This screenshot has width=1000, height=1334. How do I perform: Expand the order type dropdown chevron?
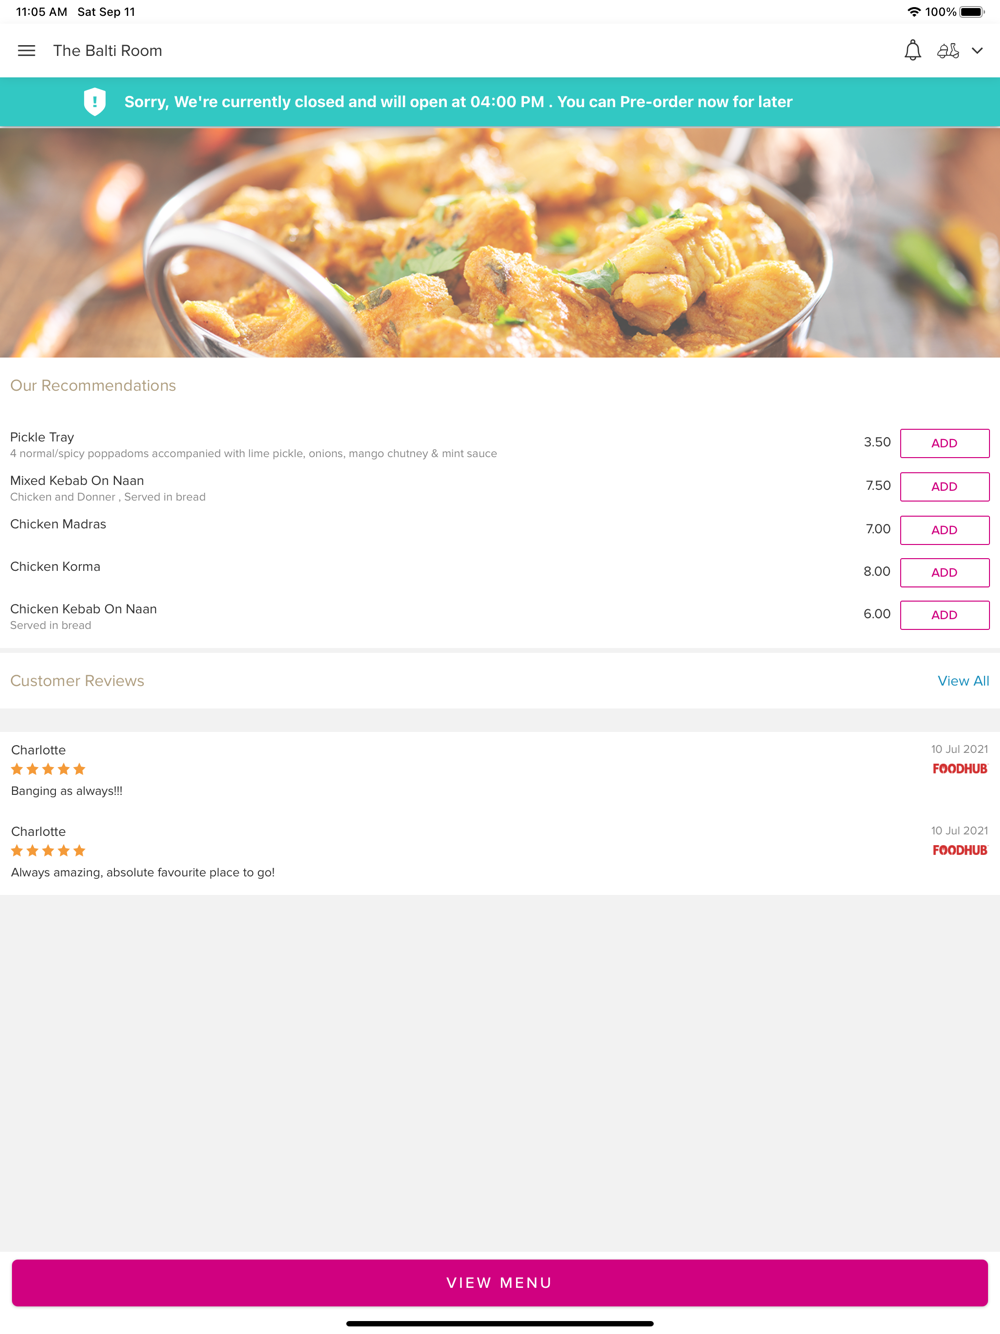coord(977,51)
